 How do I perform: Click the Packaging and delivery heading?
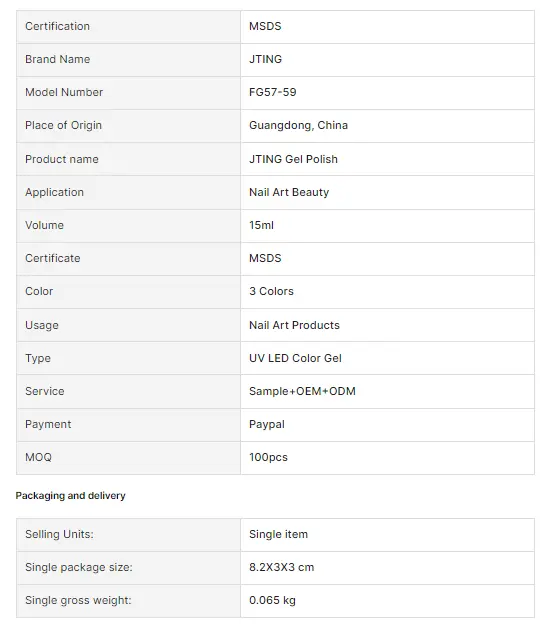71,496
